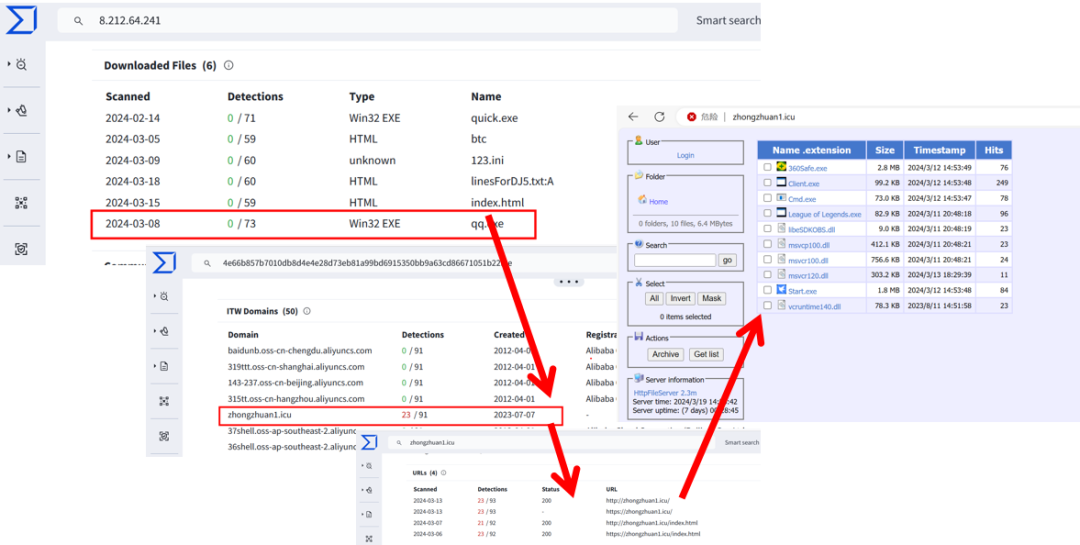Check the box for Client.exe

767,183
